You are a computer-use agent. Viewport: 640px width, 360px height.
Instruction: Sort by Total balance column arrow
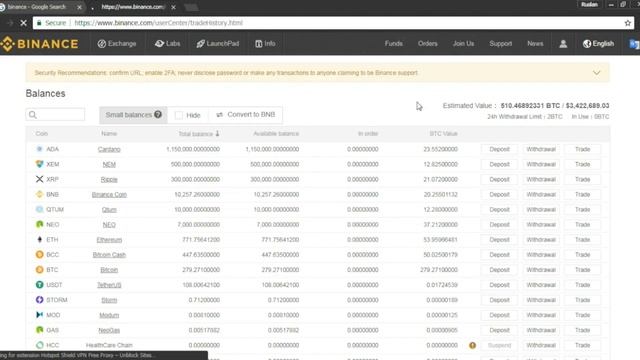(x=217, y=133)
